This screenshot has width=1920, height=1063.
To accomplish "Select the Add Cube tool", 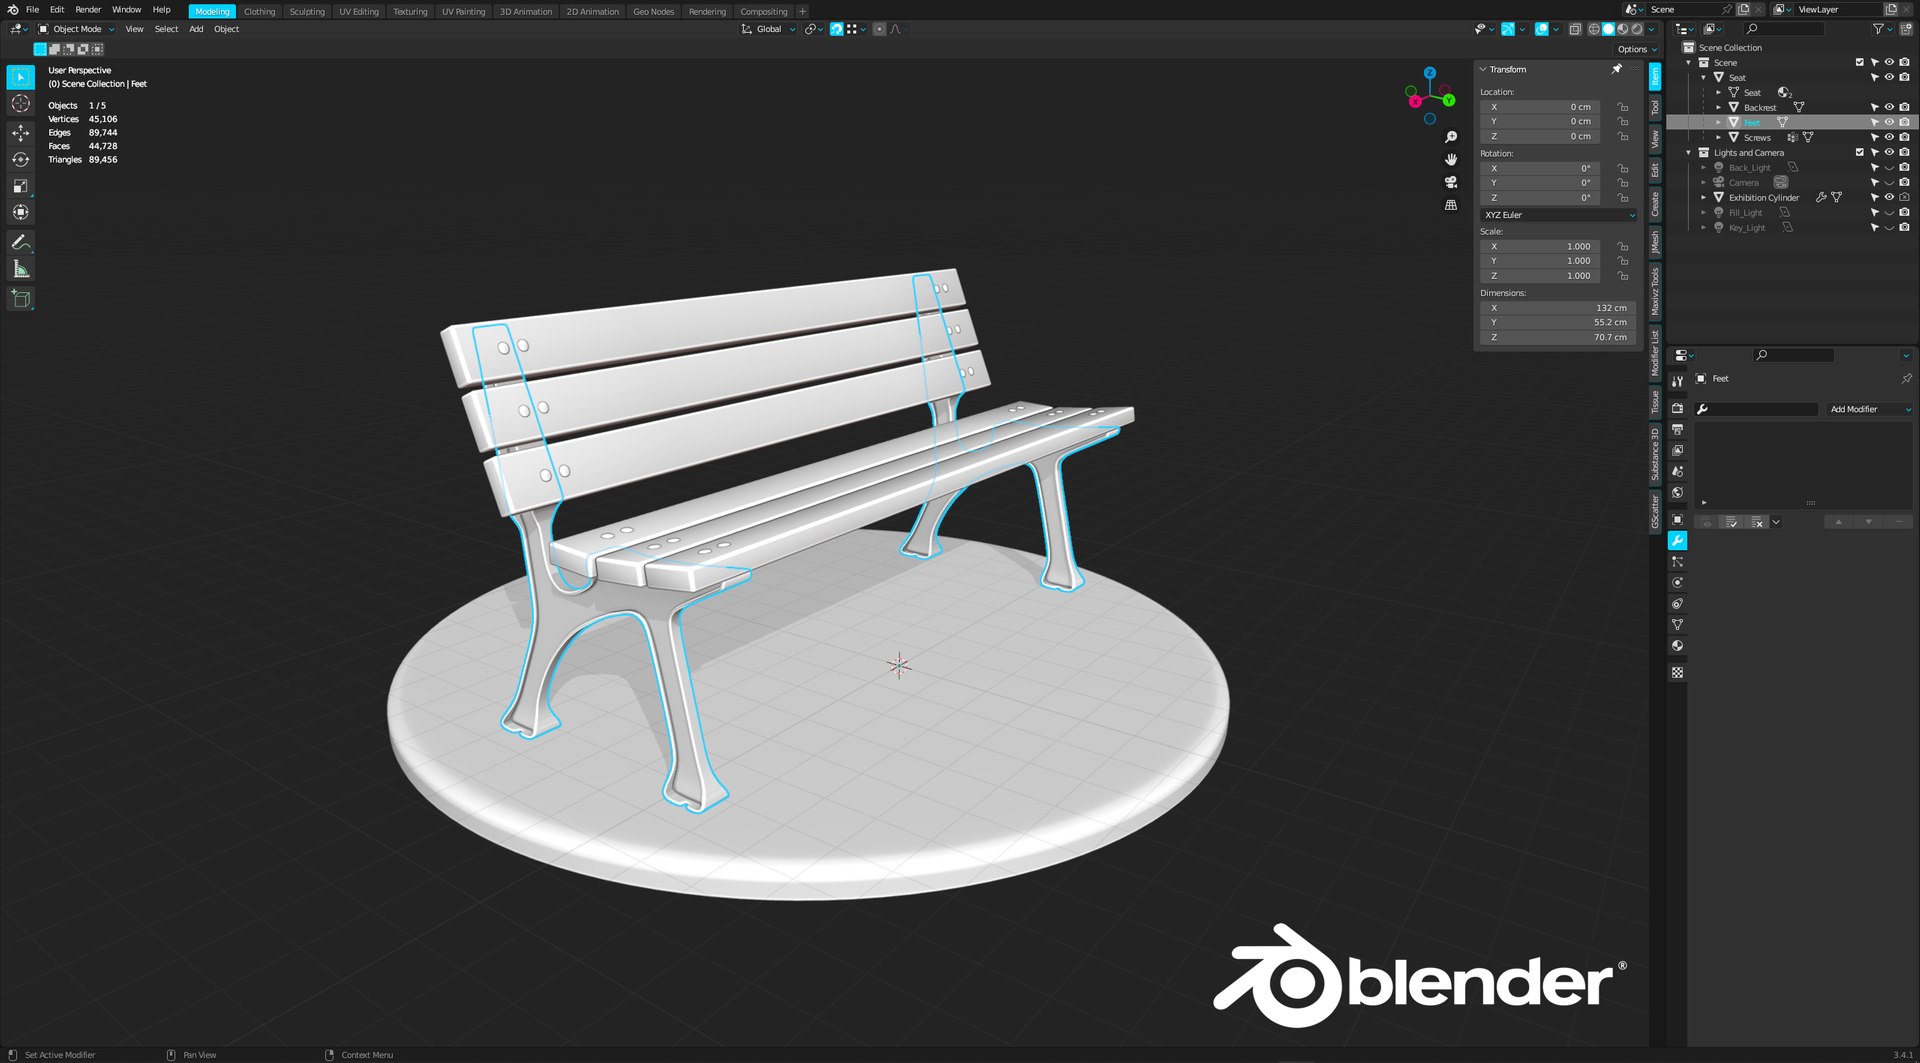I will pos(20,298).
